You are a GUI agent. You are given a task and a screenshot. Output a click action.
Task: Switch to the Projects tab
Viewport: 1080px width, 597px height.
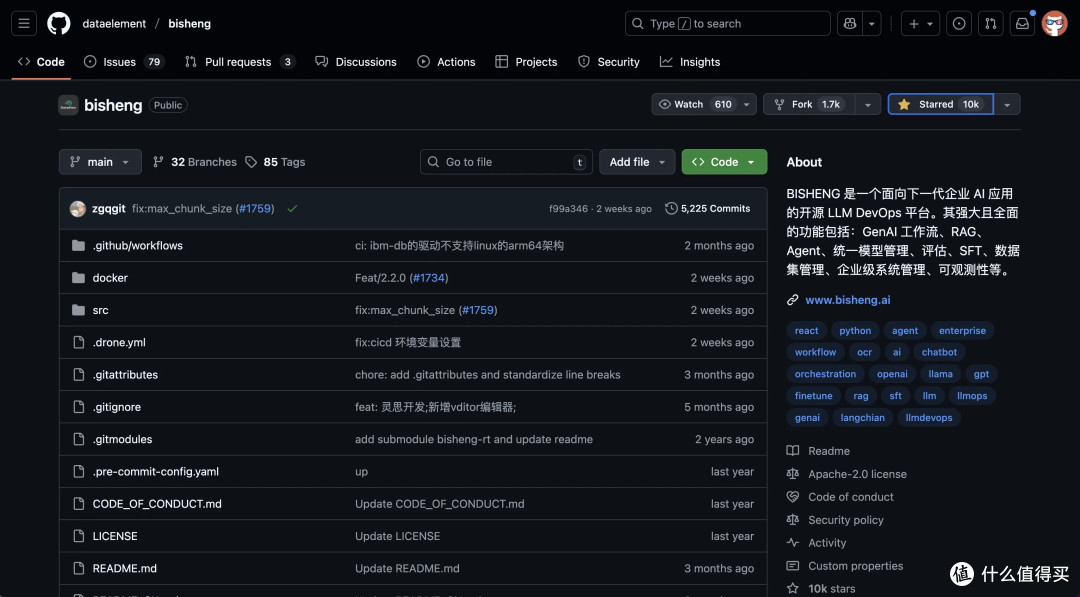coord(526,62)
